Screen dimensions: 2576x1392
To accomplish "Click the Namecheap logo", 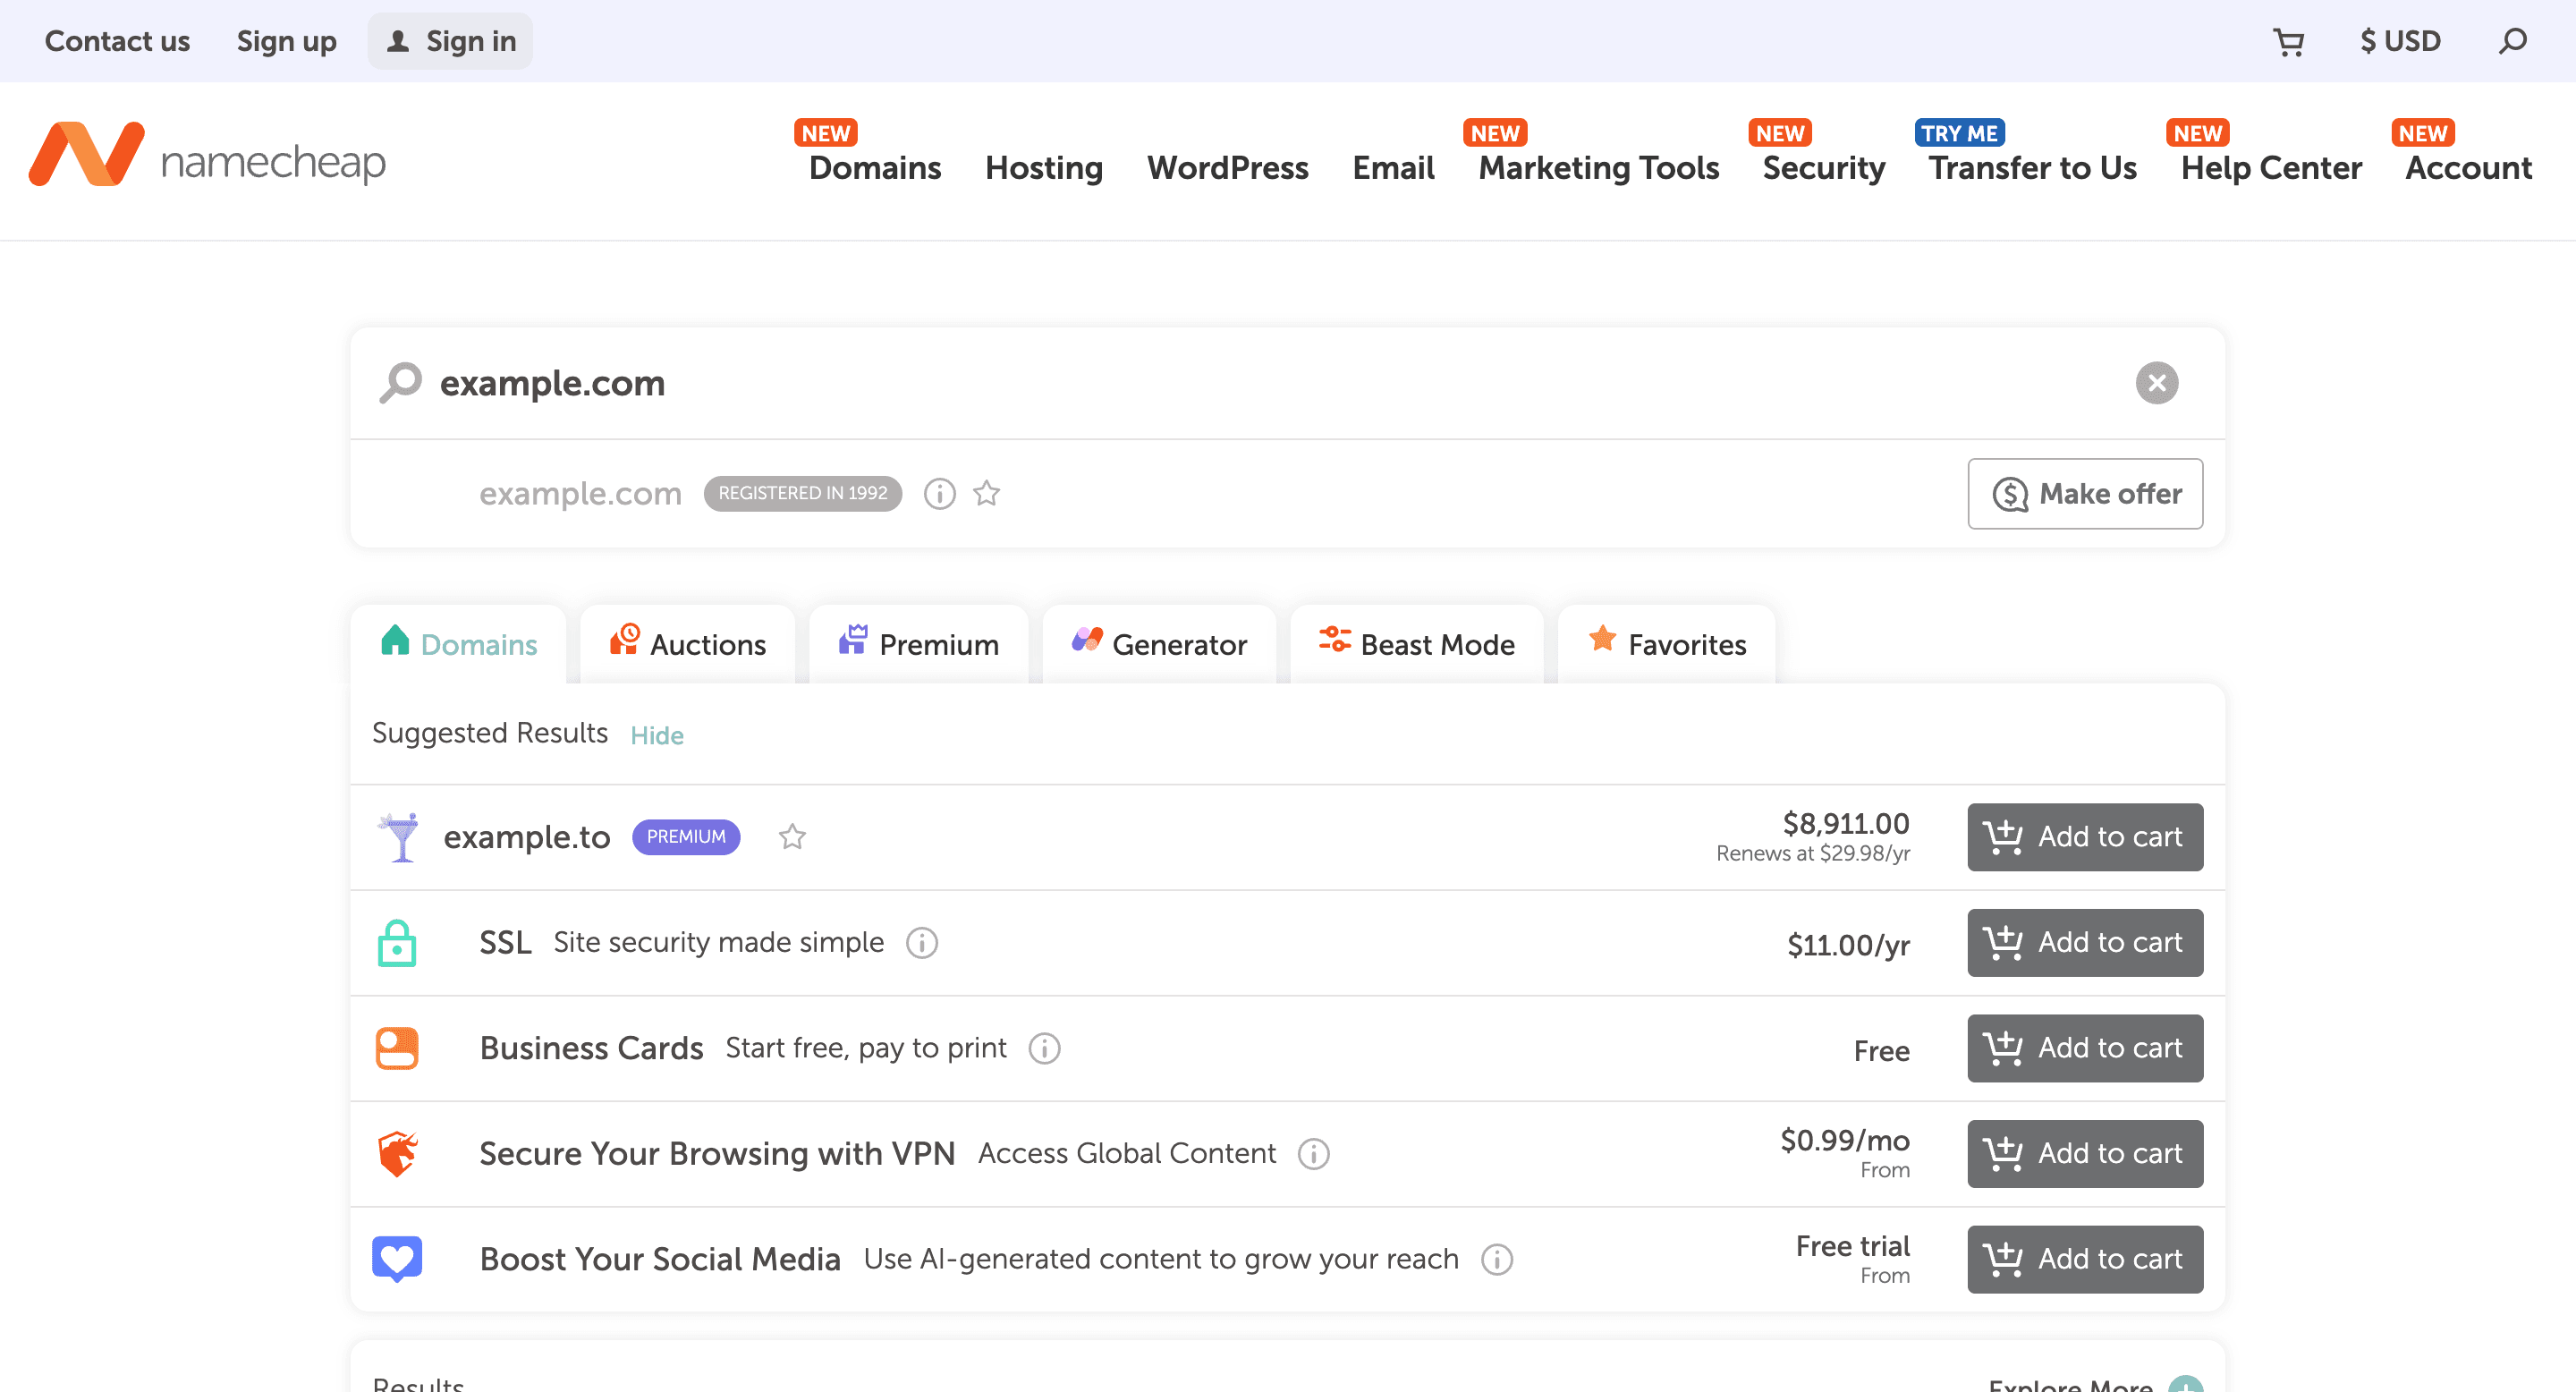I will (207, 155).
